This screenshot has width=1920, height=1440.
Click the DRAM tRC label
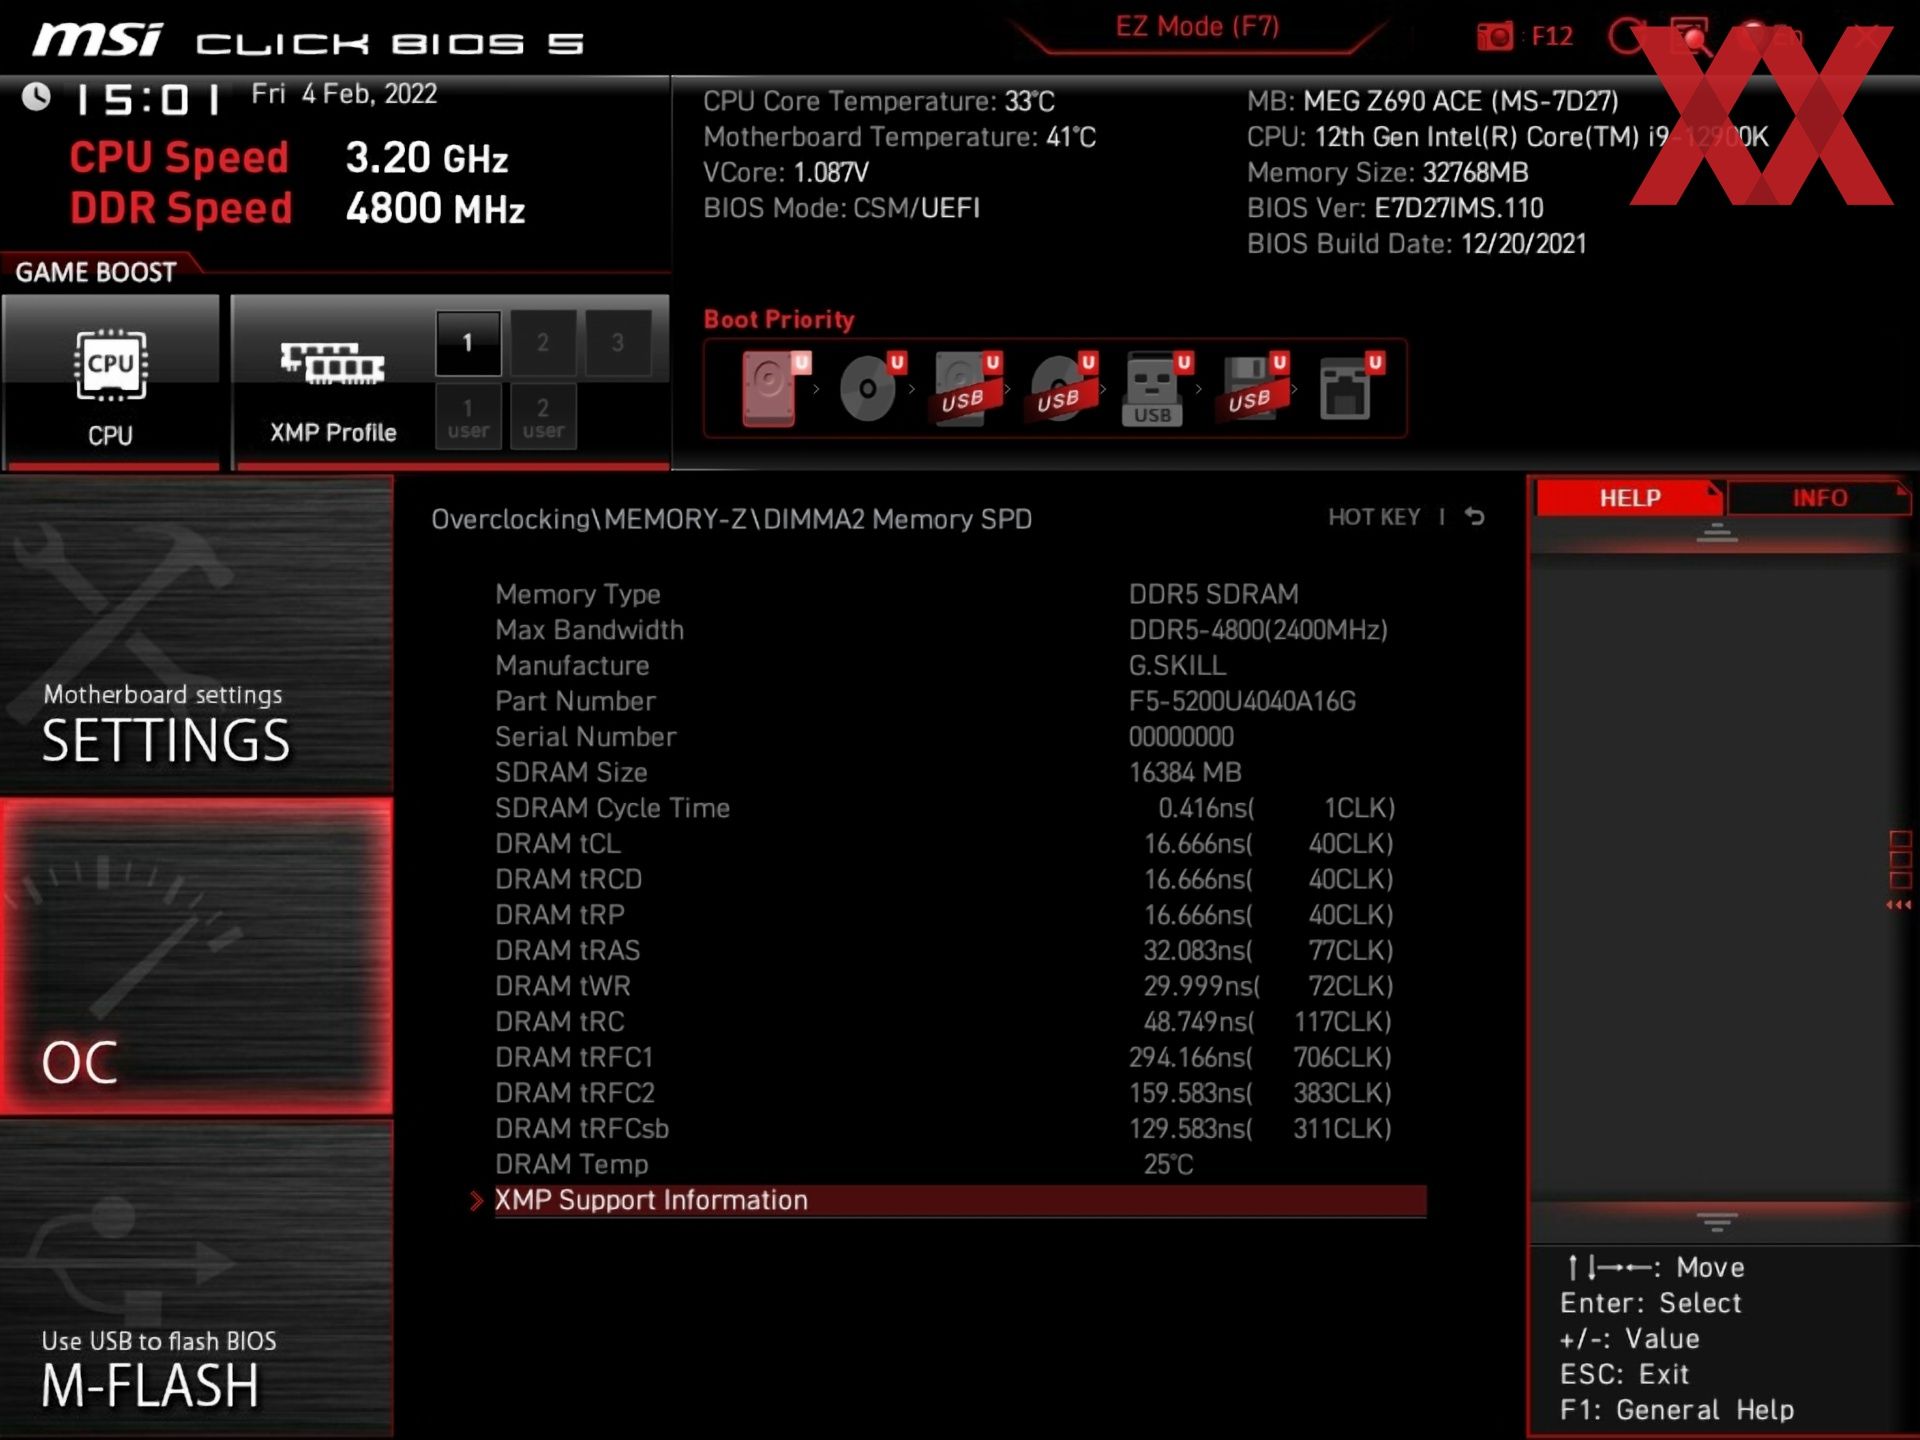pyautogui.click(x=560, y=1022)
